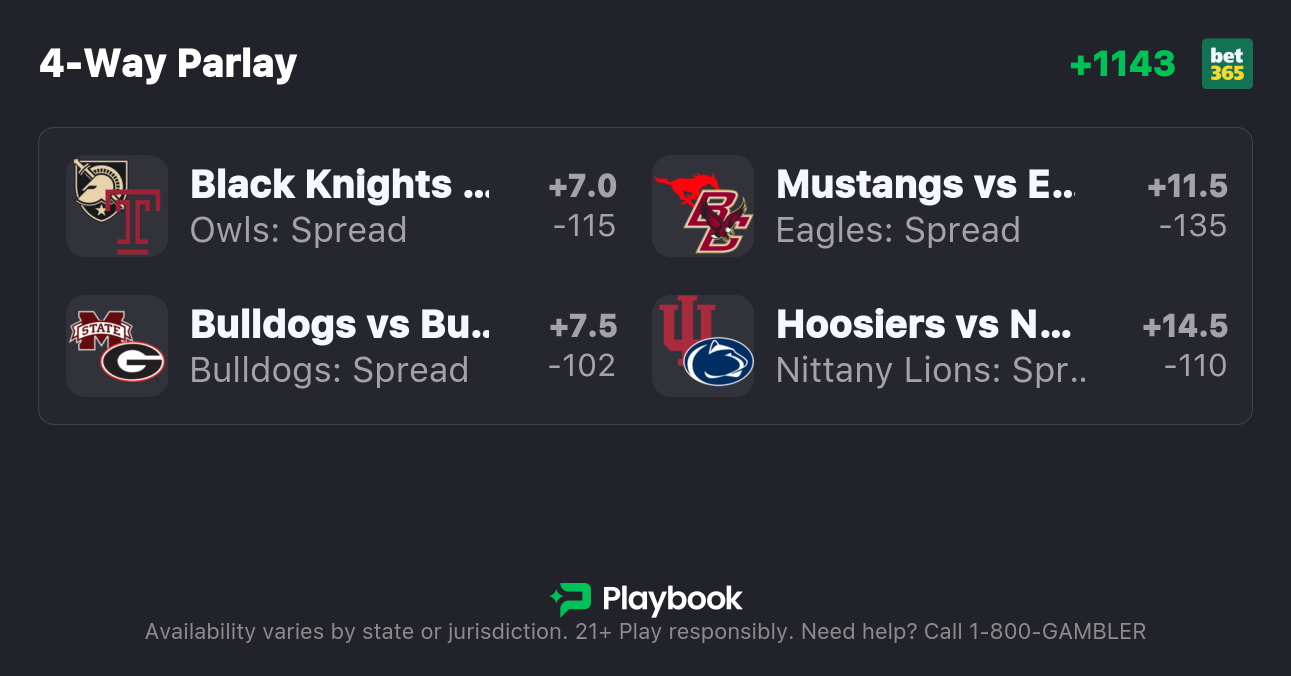Click the Black Knights vs Owls team logos

coord(116,206)
